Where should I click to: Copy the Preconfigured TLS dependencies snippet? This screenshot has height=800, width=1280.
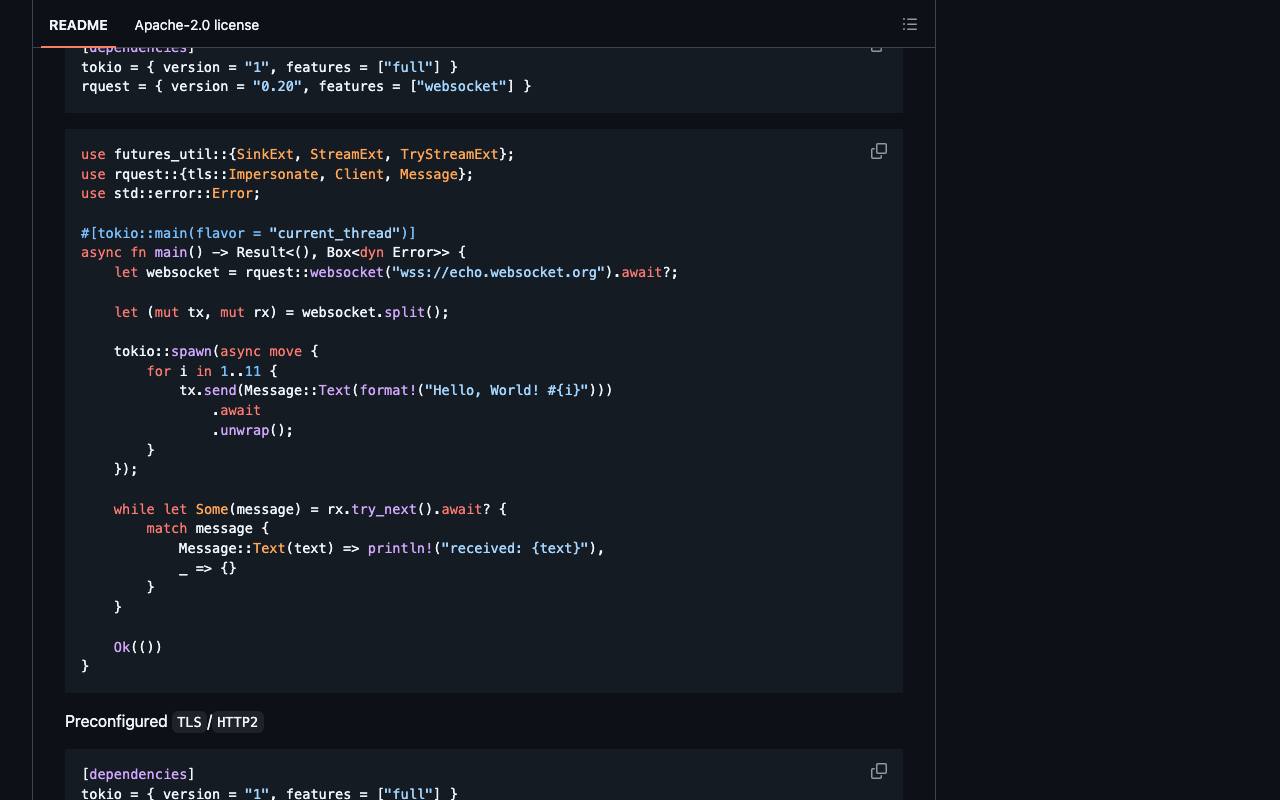879,771
